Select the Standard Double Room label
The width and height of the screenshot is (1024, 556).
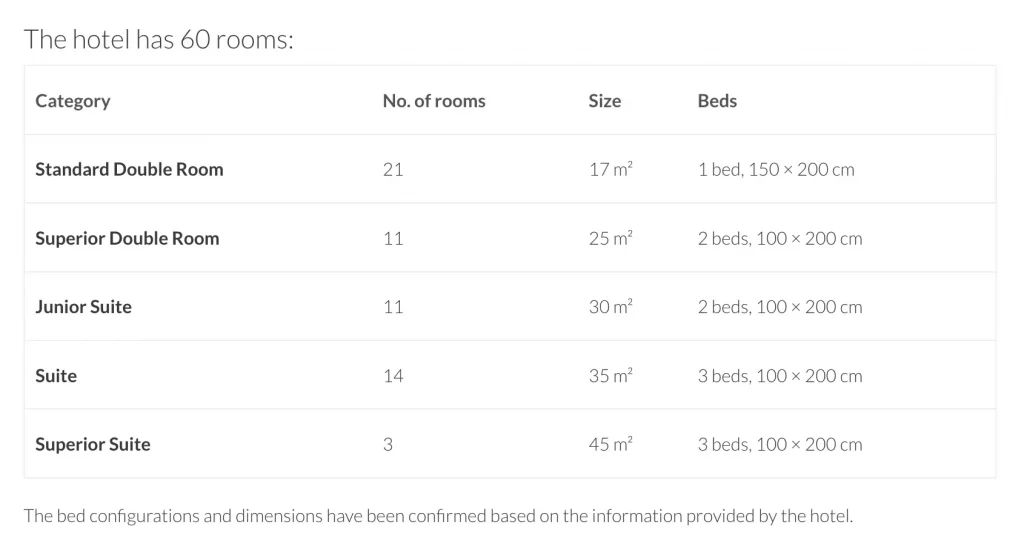(x=129, y=169)
